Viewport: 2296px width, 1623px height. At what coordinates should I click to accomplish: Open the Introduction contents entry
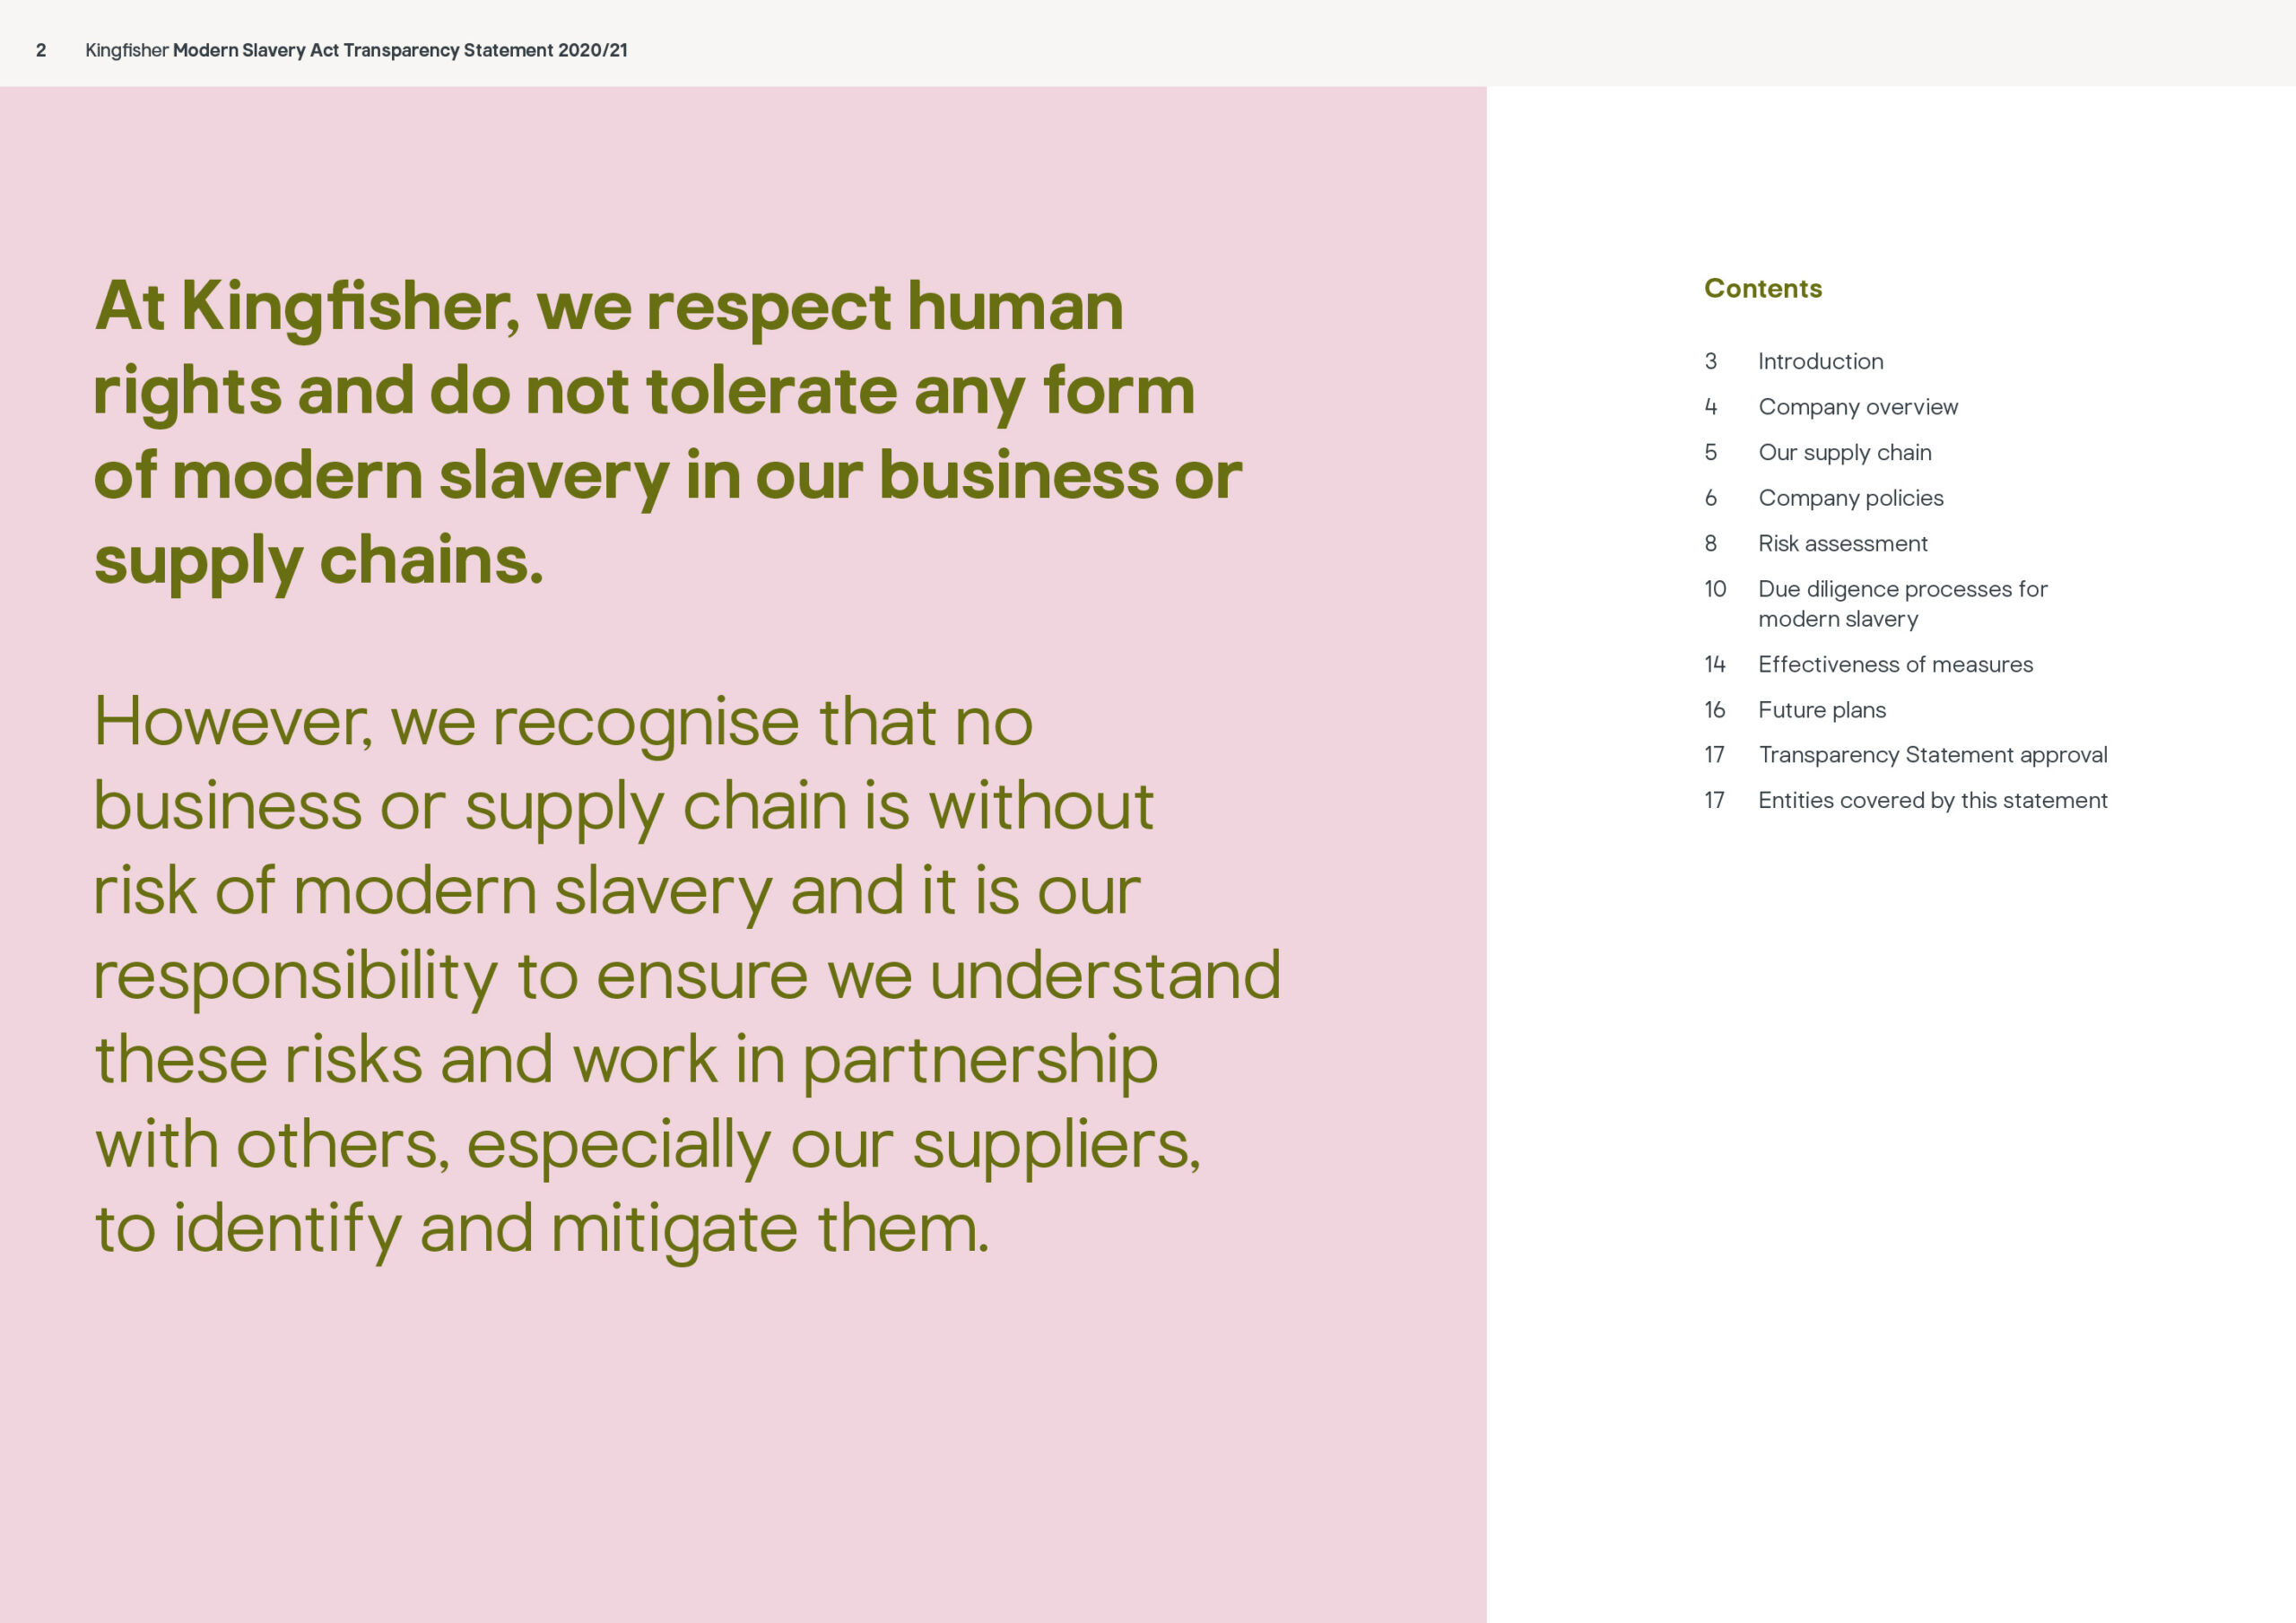[x=1820, y=361]
